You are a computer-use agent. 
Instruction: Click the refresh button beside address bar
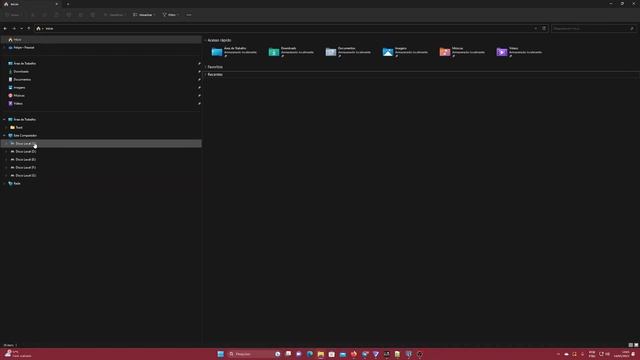544,29
